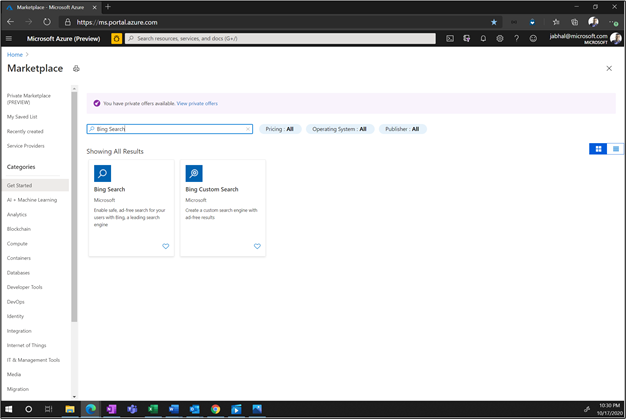Screen dimensions: 626x419
Task: Clear the marketplace search box text
Action: tap(248, 129)
